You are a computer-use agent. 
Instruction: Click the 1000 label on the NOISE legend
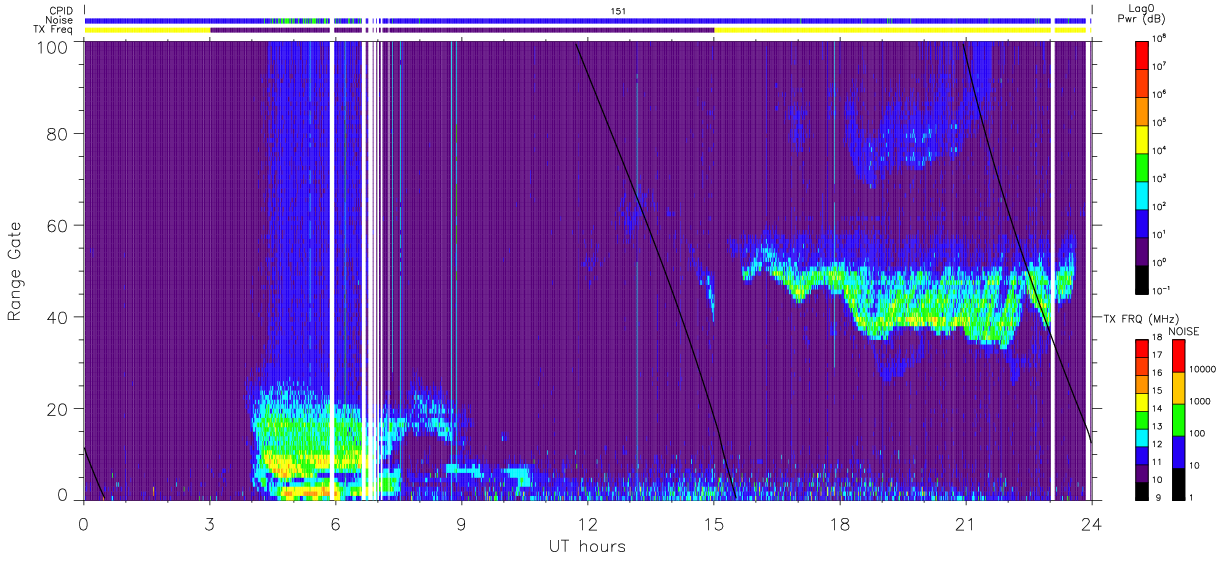click(1201, 401)
